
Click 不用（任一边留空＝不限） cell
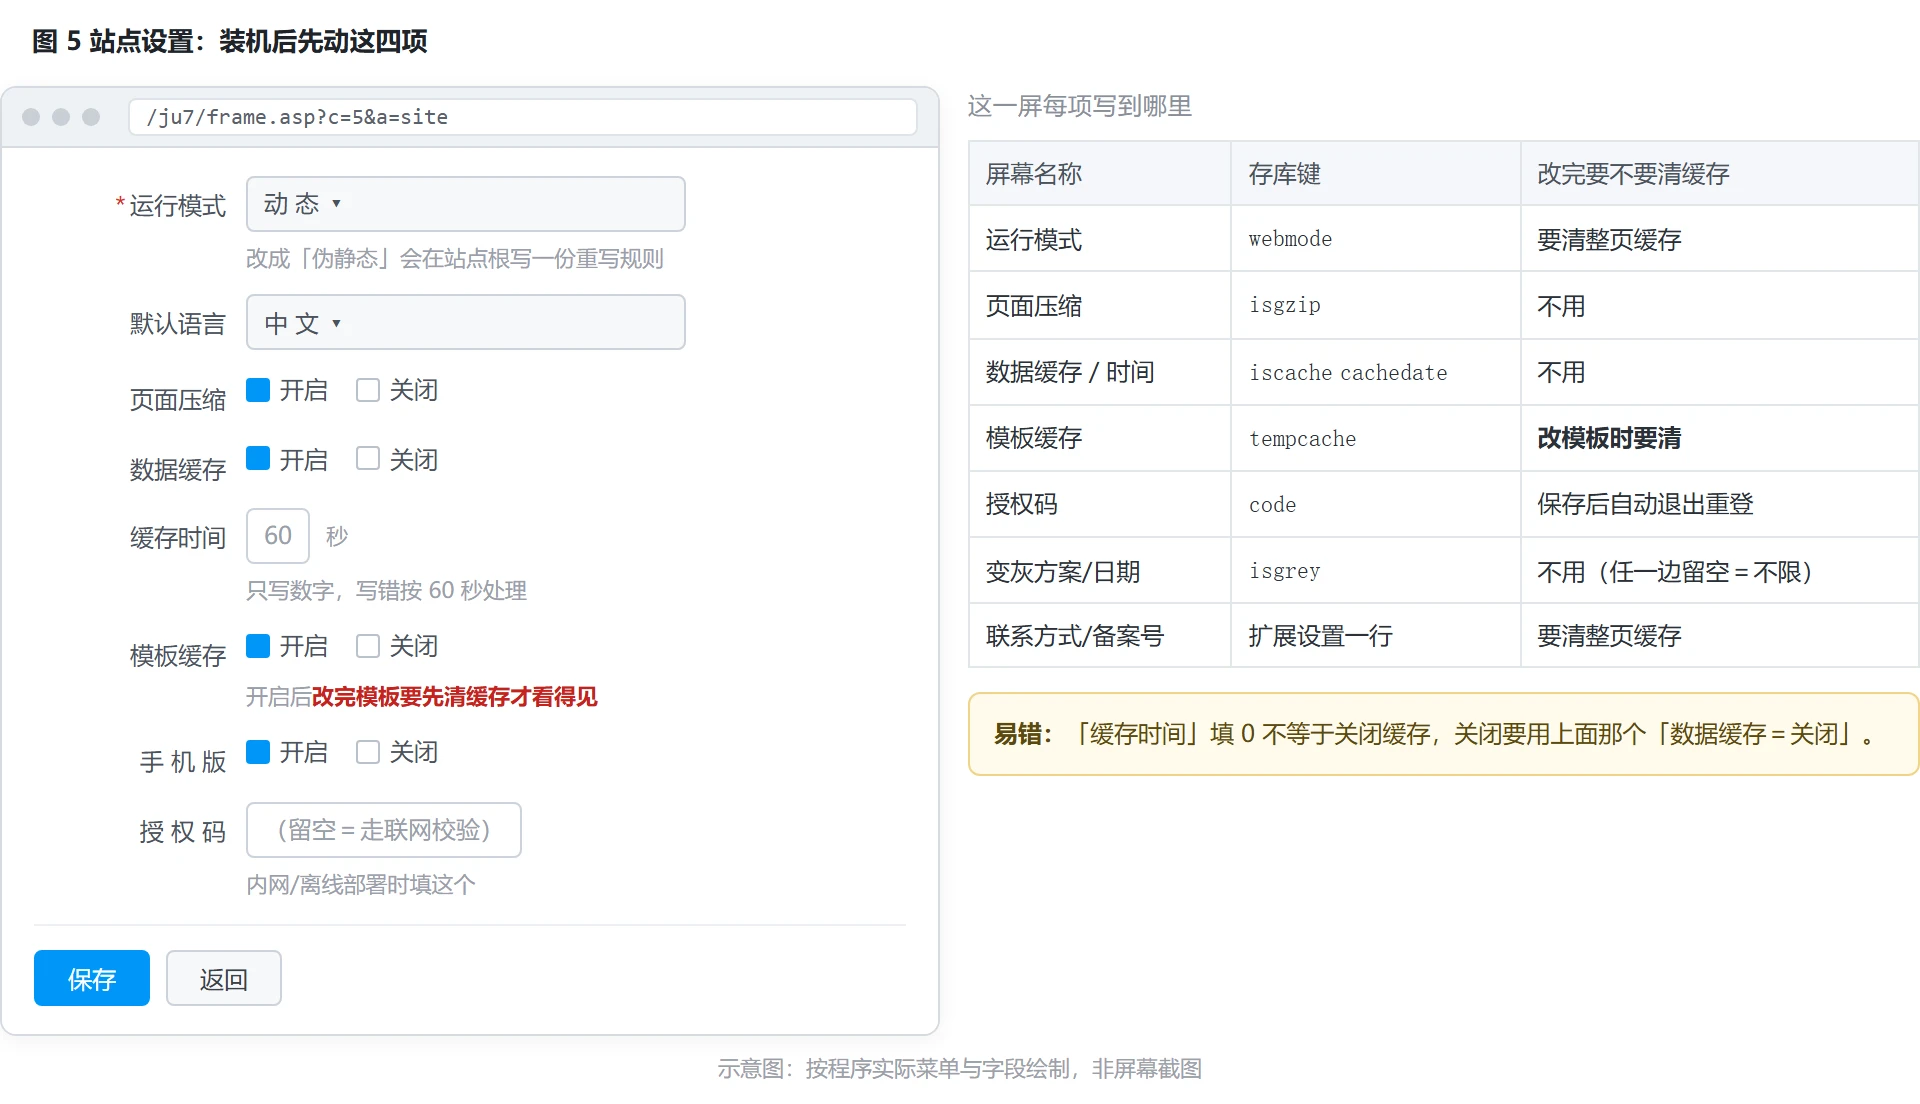pos(1719,570)
